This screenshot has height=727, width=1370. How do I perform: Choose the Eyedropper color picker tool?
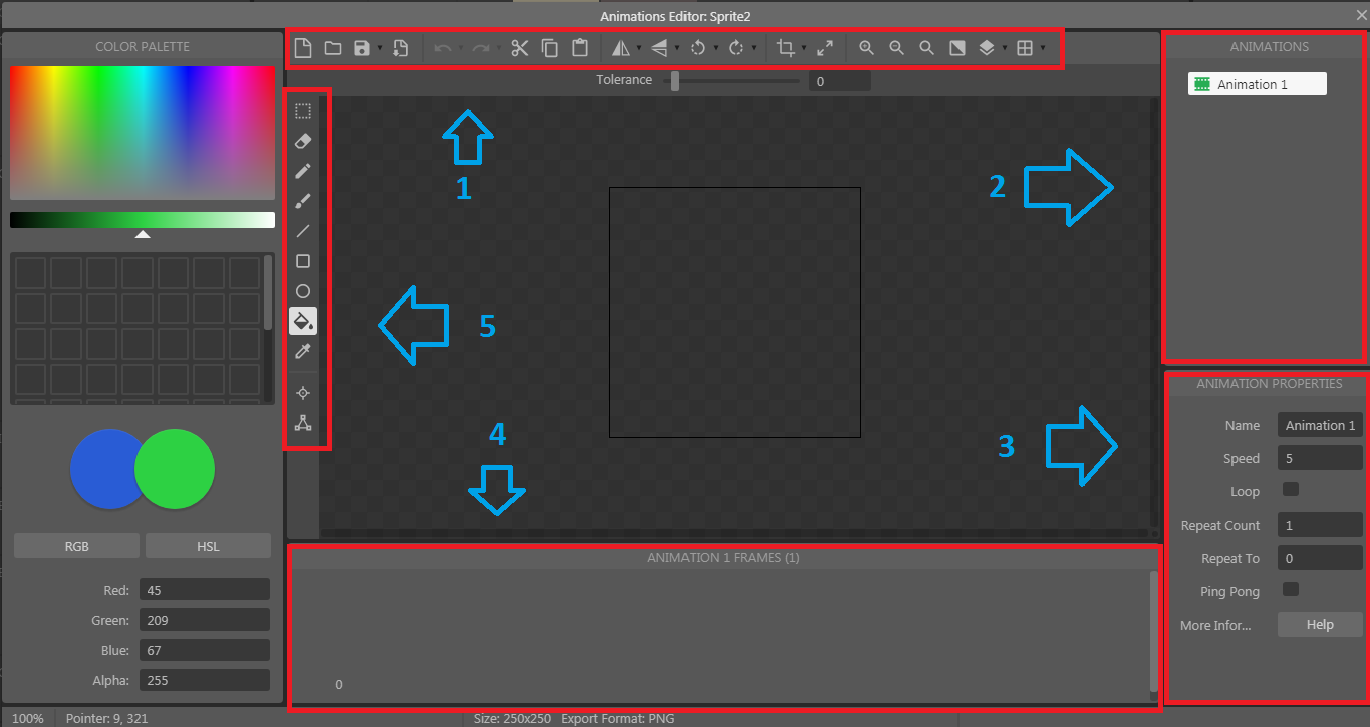click(303, 351)
